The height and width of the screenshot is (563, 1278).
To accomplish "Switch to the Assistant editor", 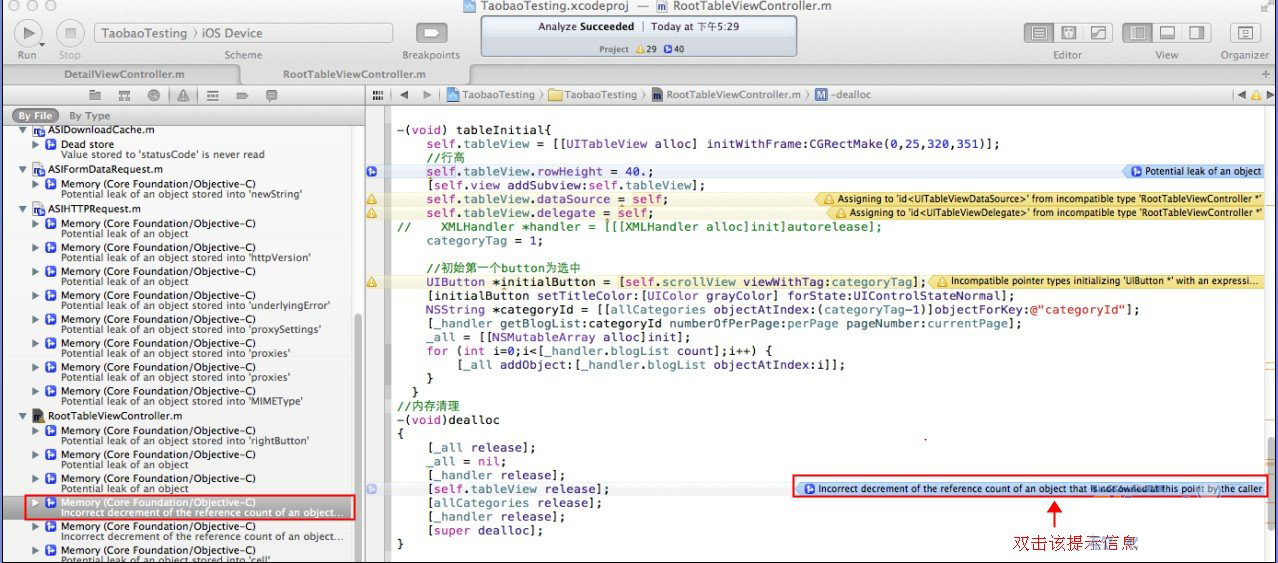I will coord(1069,33).
